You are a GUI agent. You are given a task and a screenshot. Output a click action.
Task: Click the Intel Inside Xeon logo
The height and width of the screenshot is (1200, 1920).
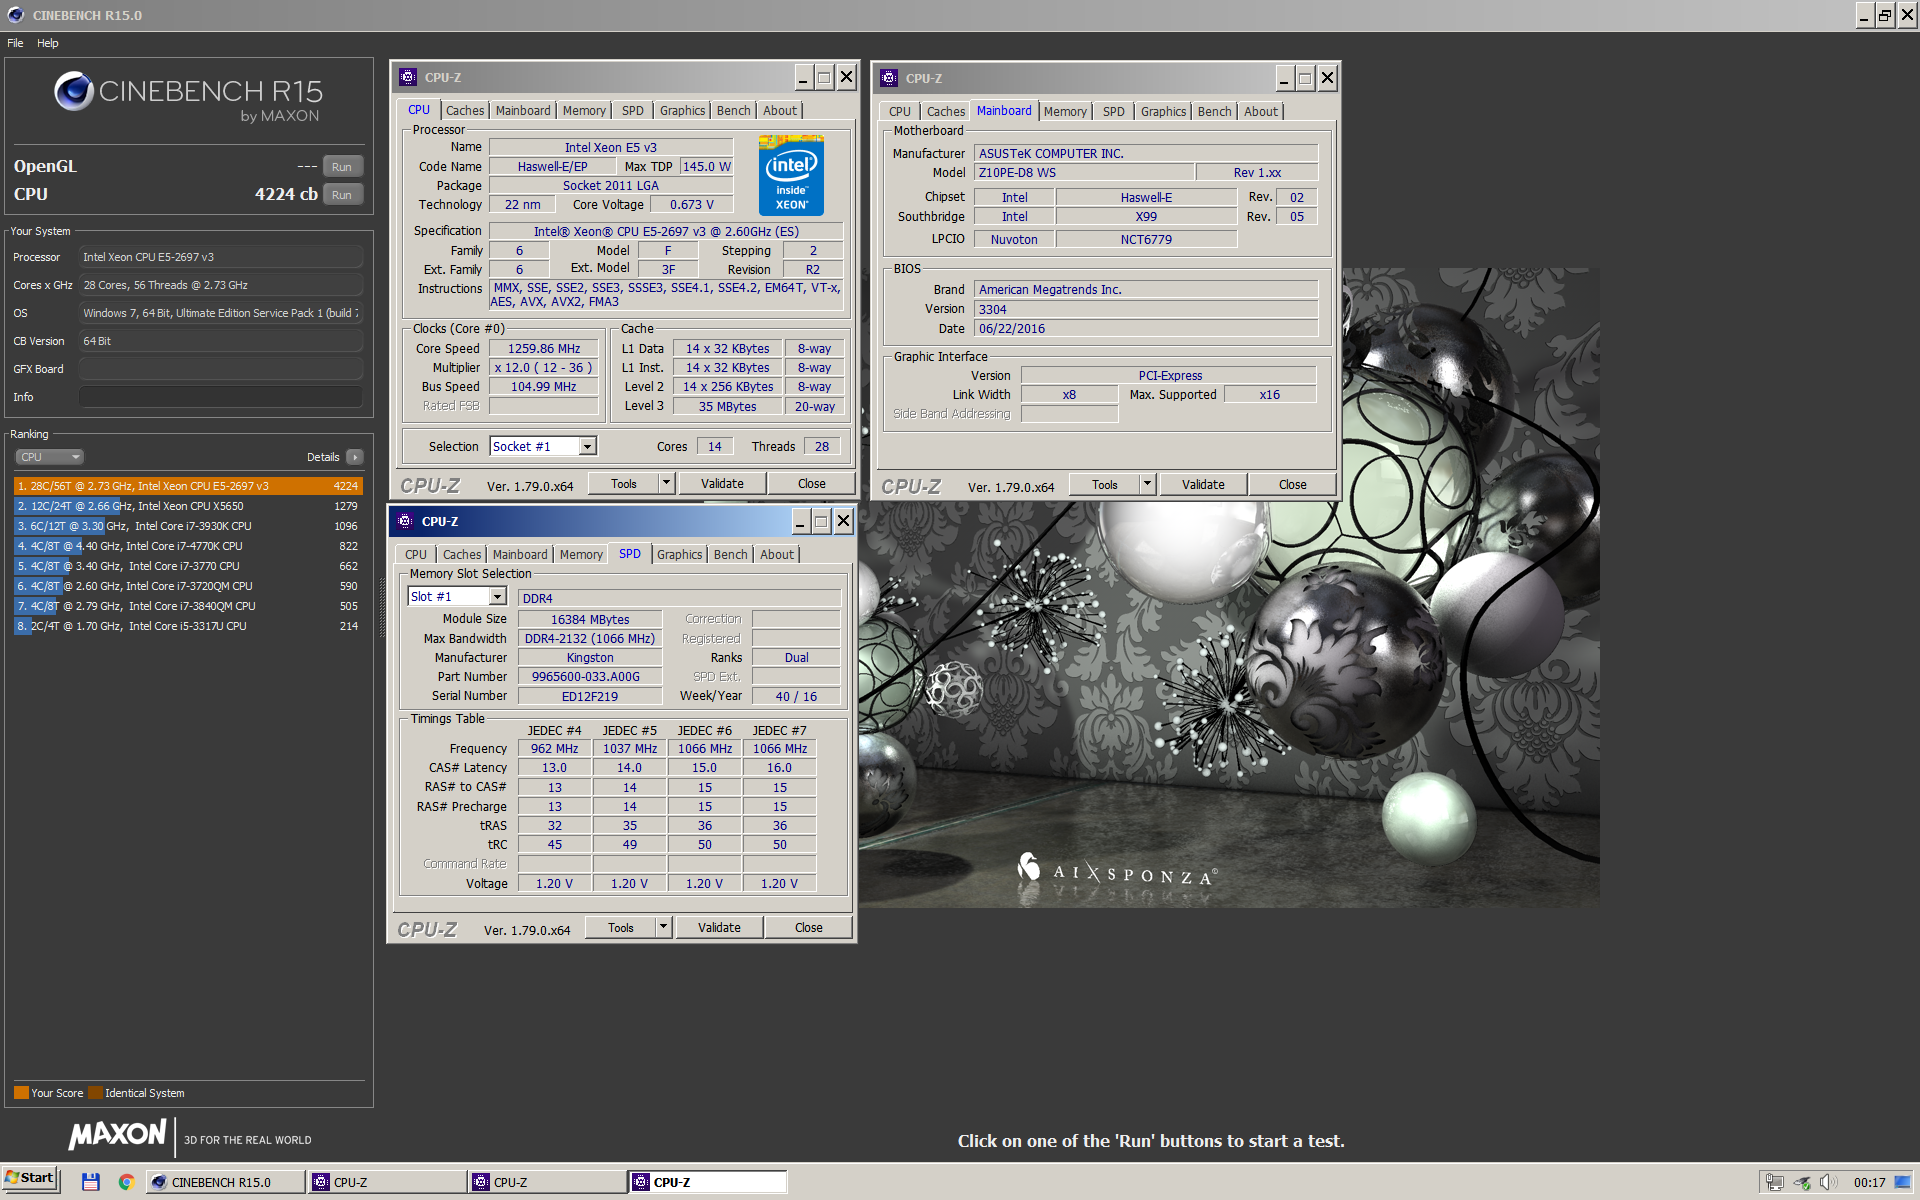pyautogui.click(x=791, y=176)
